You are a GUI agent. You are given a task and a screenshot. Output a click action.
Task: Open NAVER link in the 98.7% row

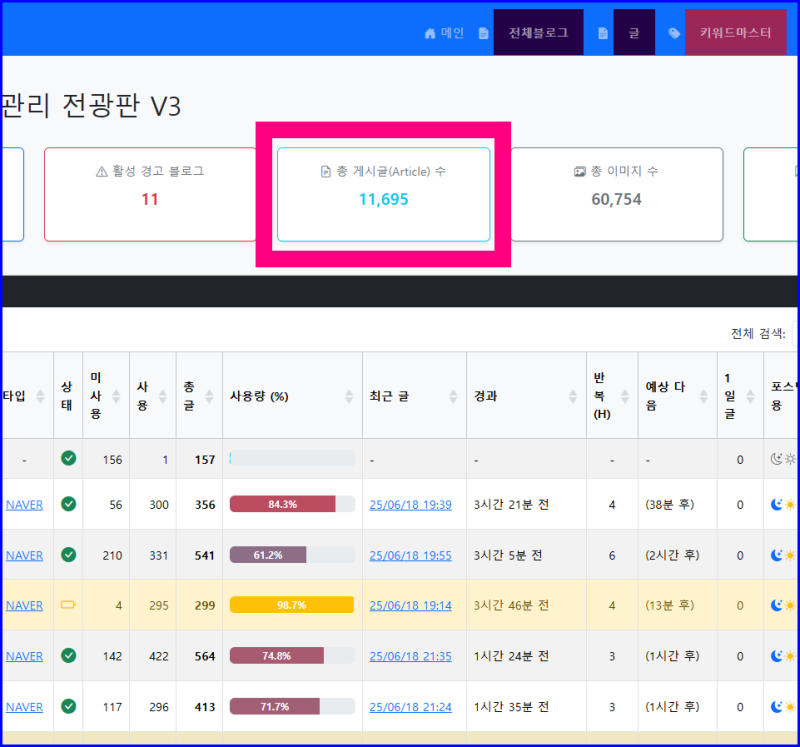tap(24, 606)
